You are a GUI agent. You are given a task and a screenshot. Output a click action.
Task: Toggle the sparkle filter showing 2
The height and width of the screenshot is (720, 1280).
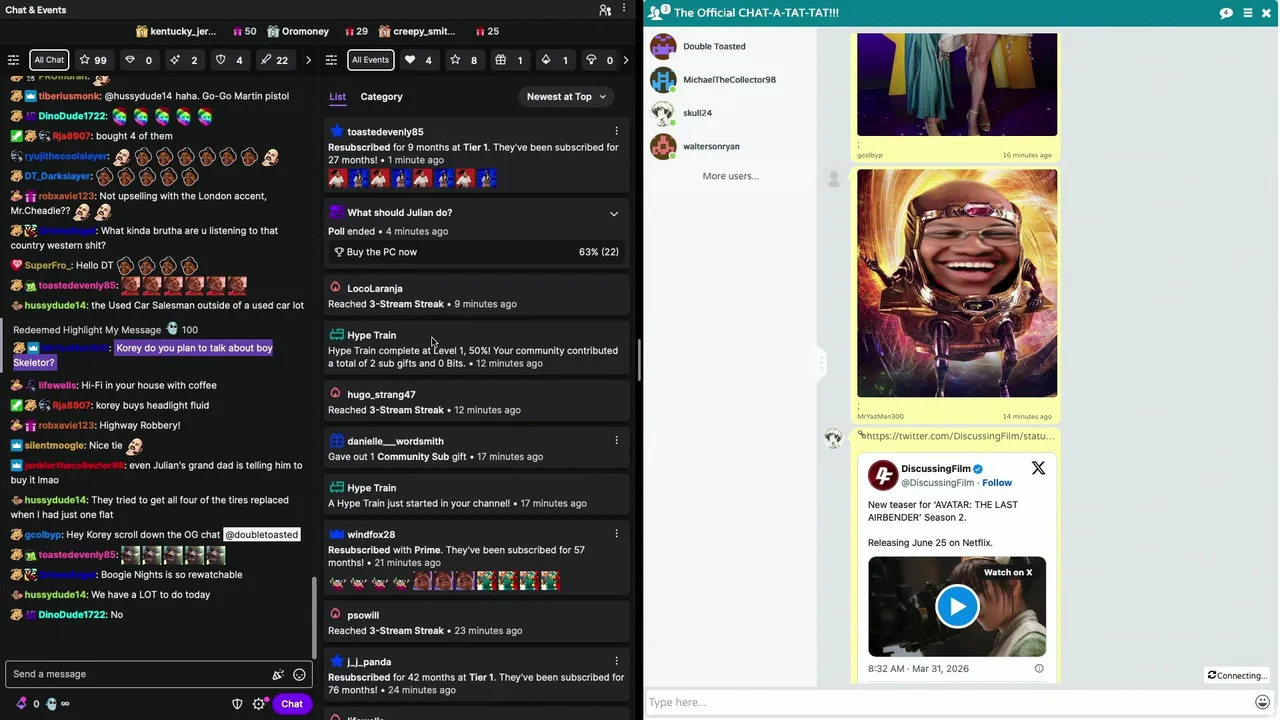point(184,60)
